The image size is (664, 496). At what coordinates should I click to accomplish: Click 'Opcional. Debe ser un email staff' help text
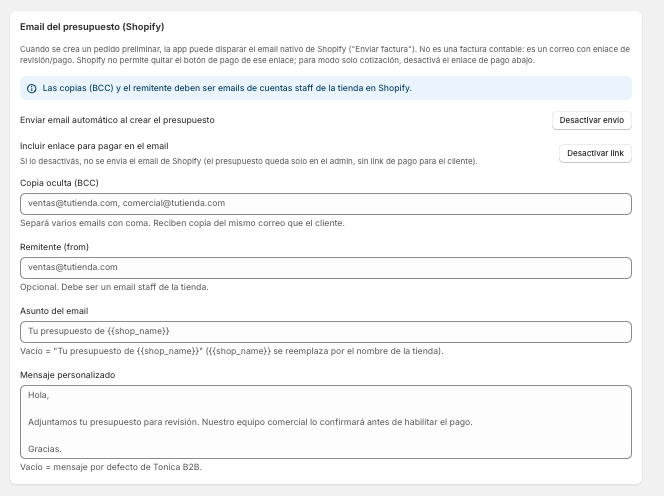(114, 287)
